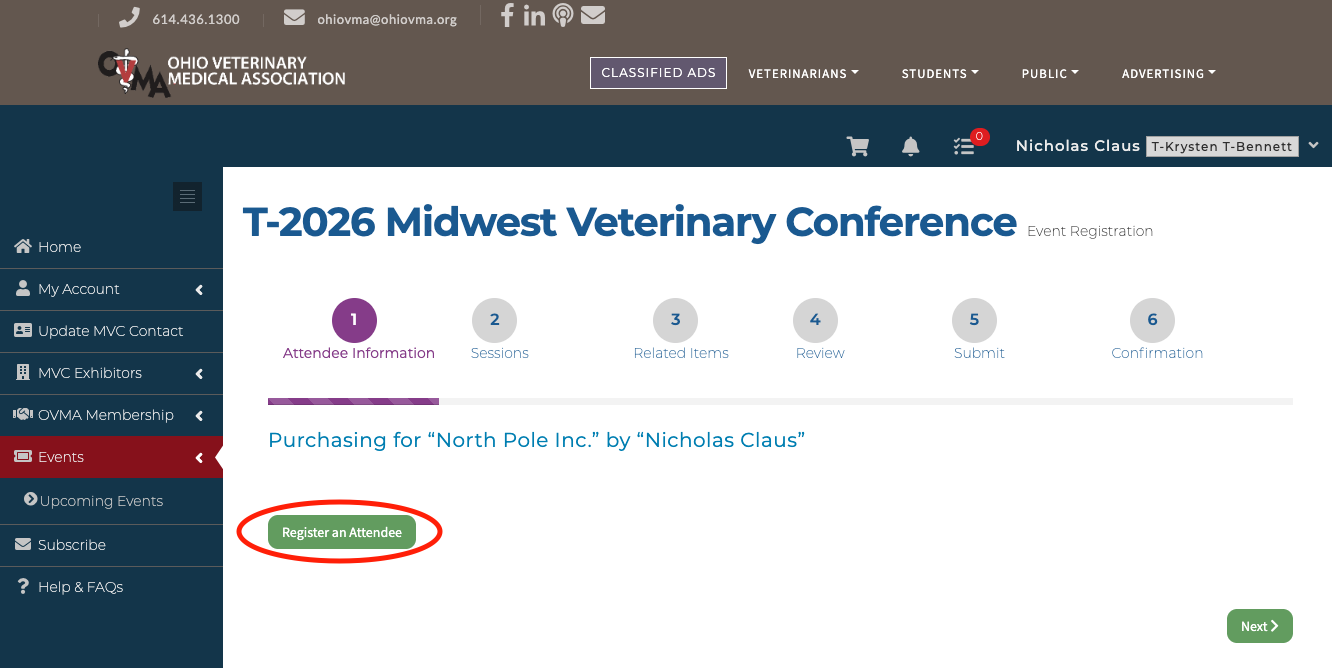1332x668 pixels.
Task: Open the Students dropdown menu
Action: pyautogui.click(x=940, y=73)
